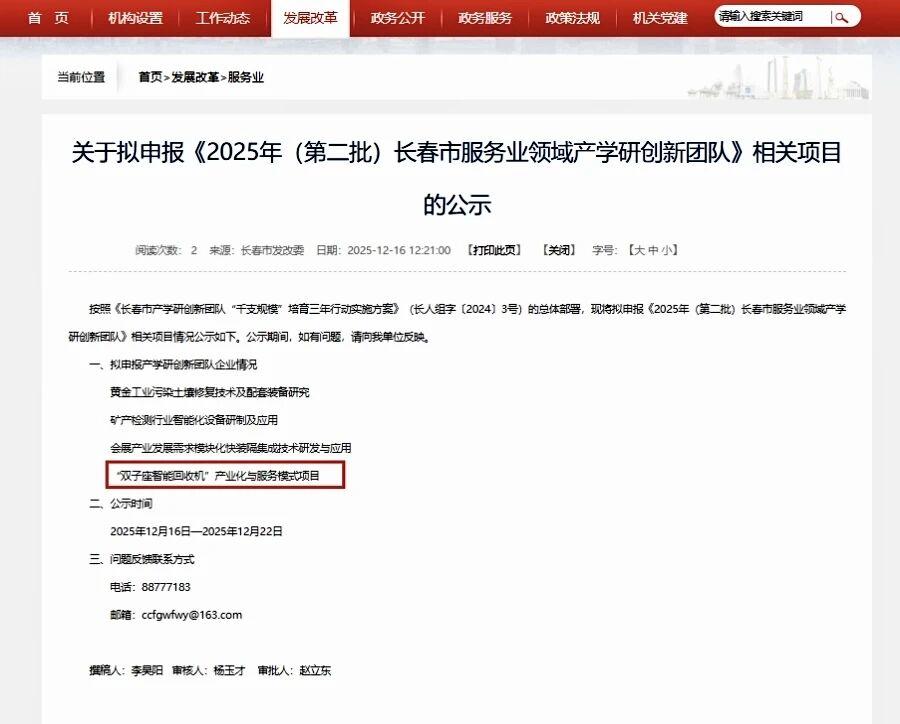The width and height of the screenshot is (900, 724).
Task: Click the search magnifier icon
Action: coord(842,17)
